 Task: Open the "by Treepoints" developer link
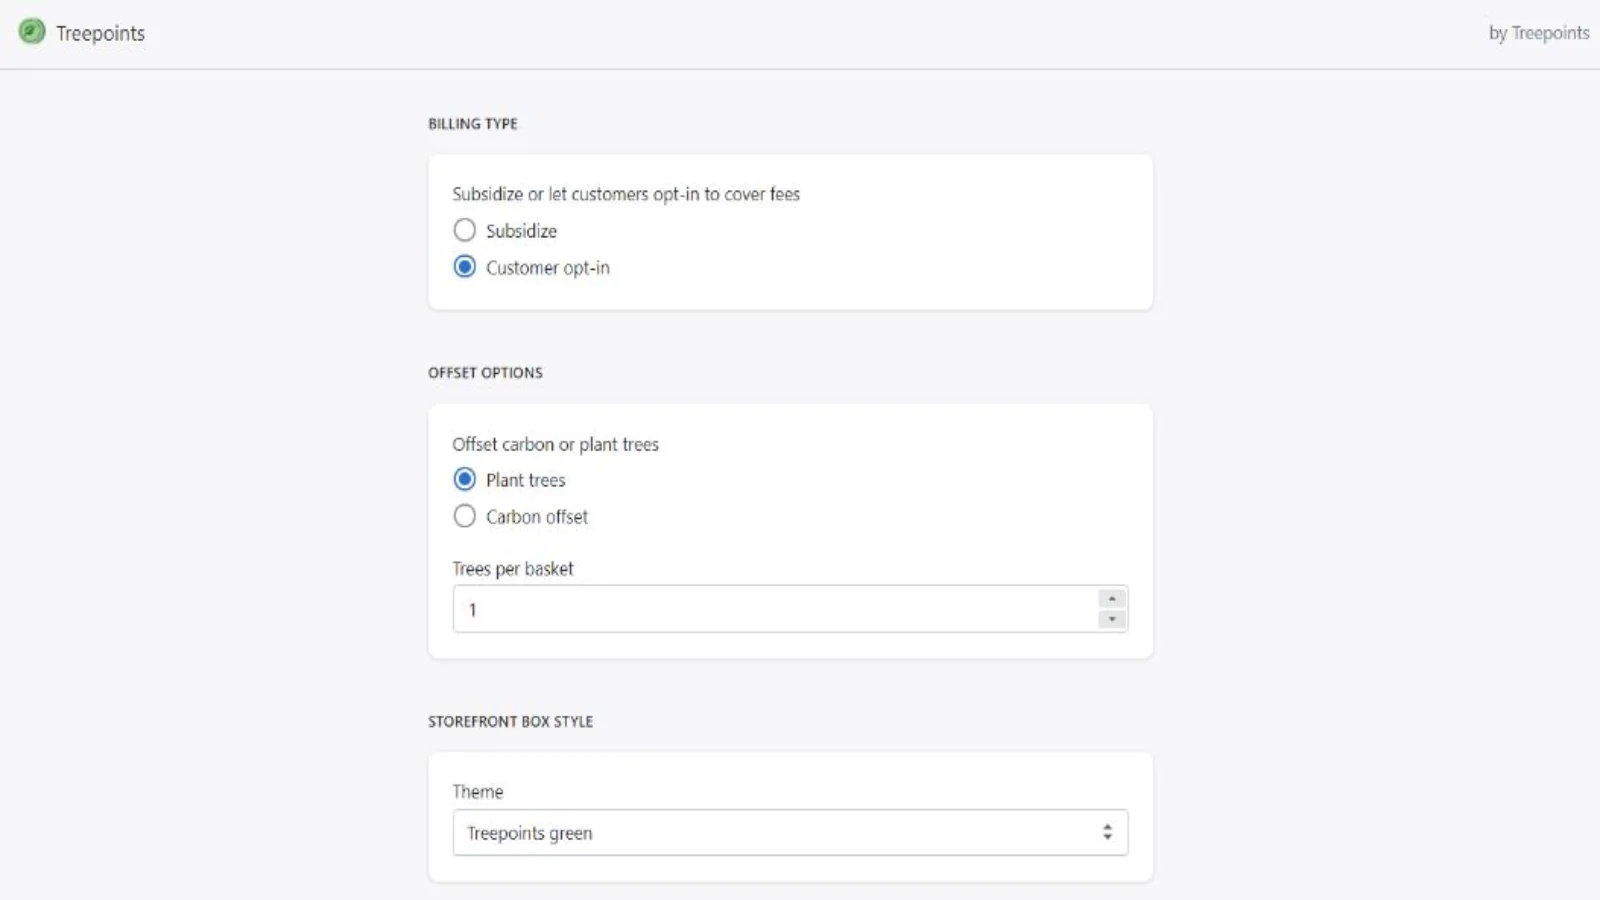[x=1538, y=33]
